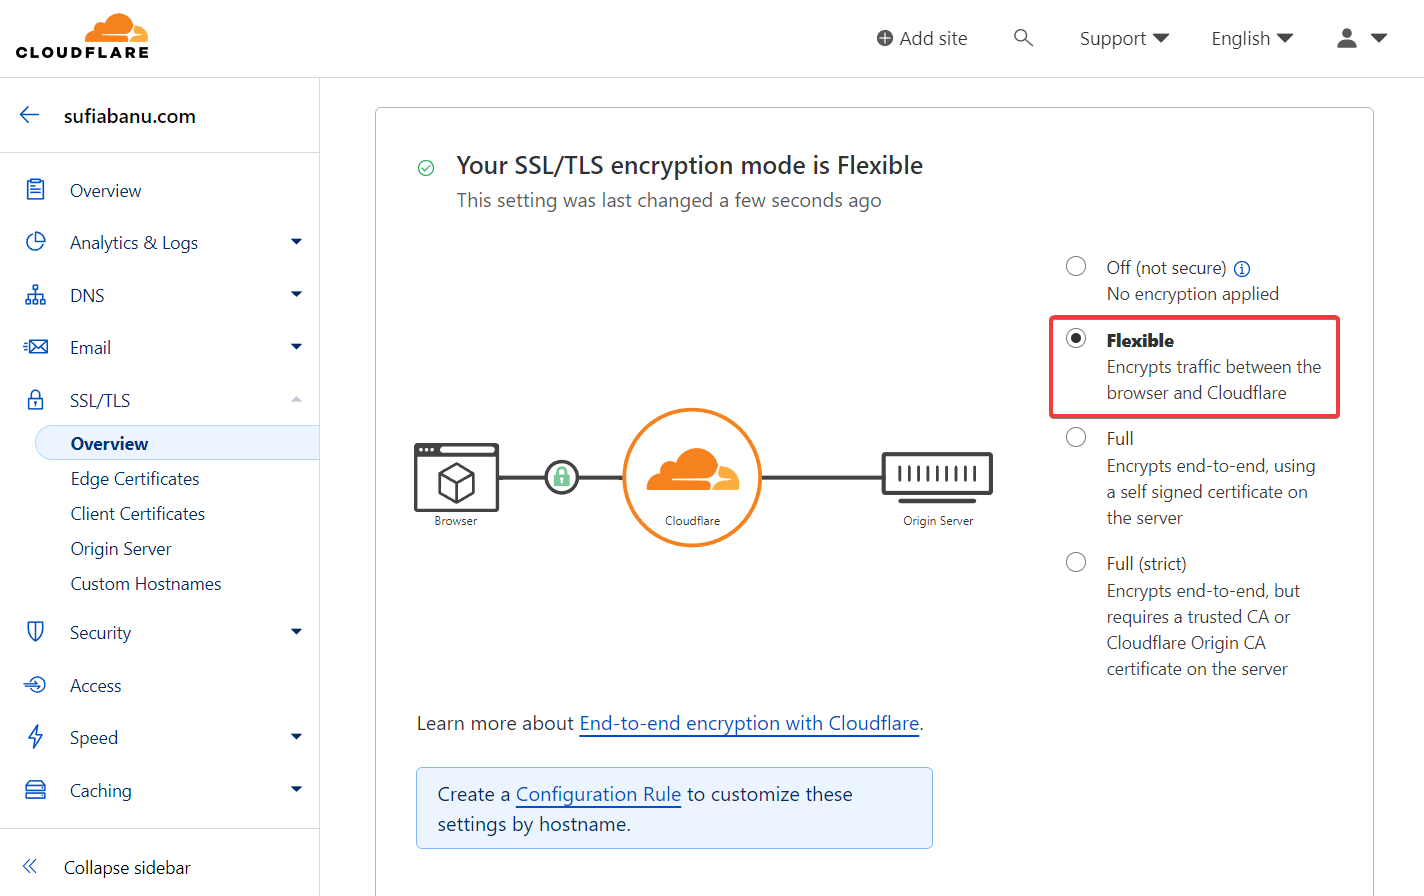
Task: Click the SSL/TLS encryption mode heading
Action: tap(689, 165)
